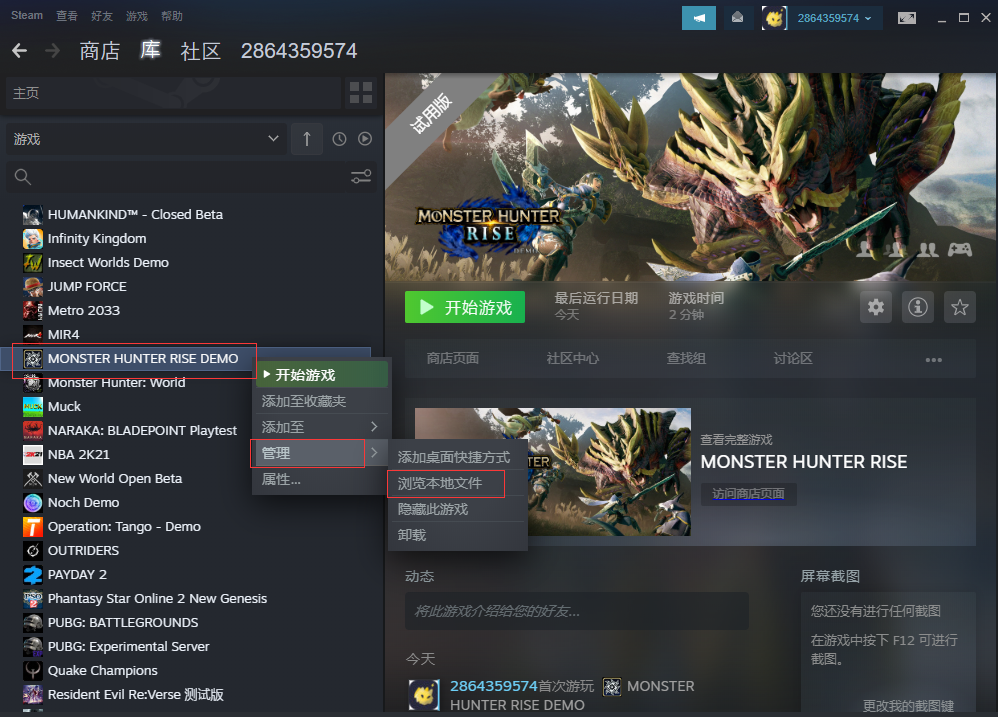
Task: Select Quake Champions icon in library
Action: [32, 671]
